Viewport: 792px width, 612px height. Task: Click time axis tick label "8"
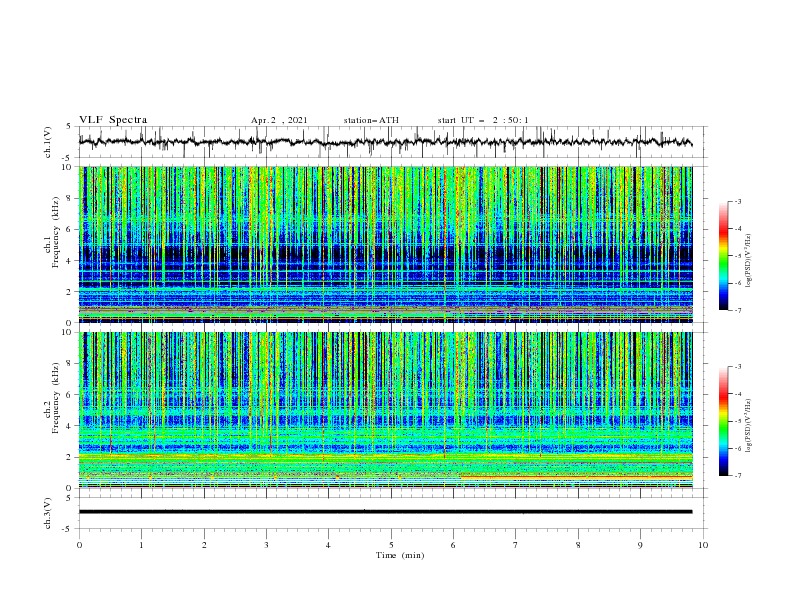coord(578,545)
